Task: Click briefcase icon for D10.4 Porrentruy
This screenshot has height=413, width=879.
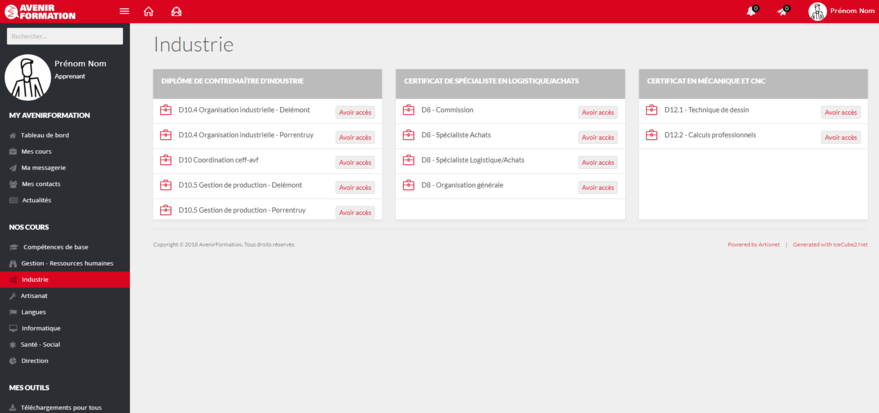Action: click(x=165, y=135)
